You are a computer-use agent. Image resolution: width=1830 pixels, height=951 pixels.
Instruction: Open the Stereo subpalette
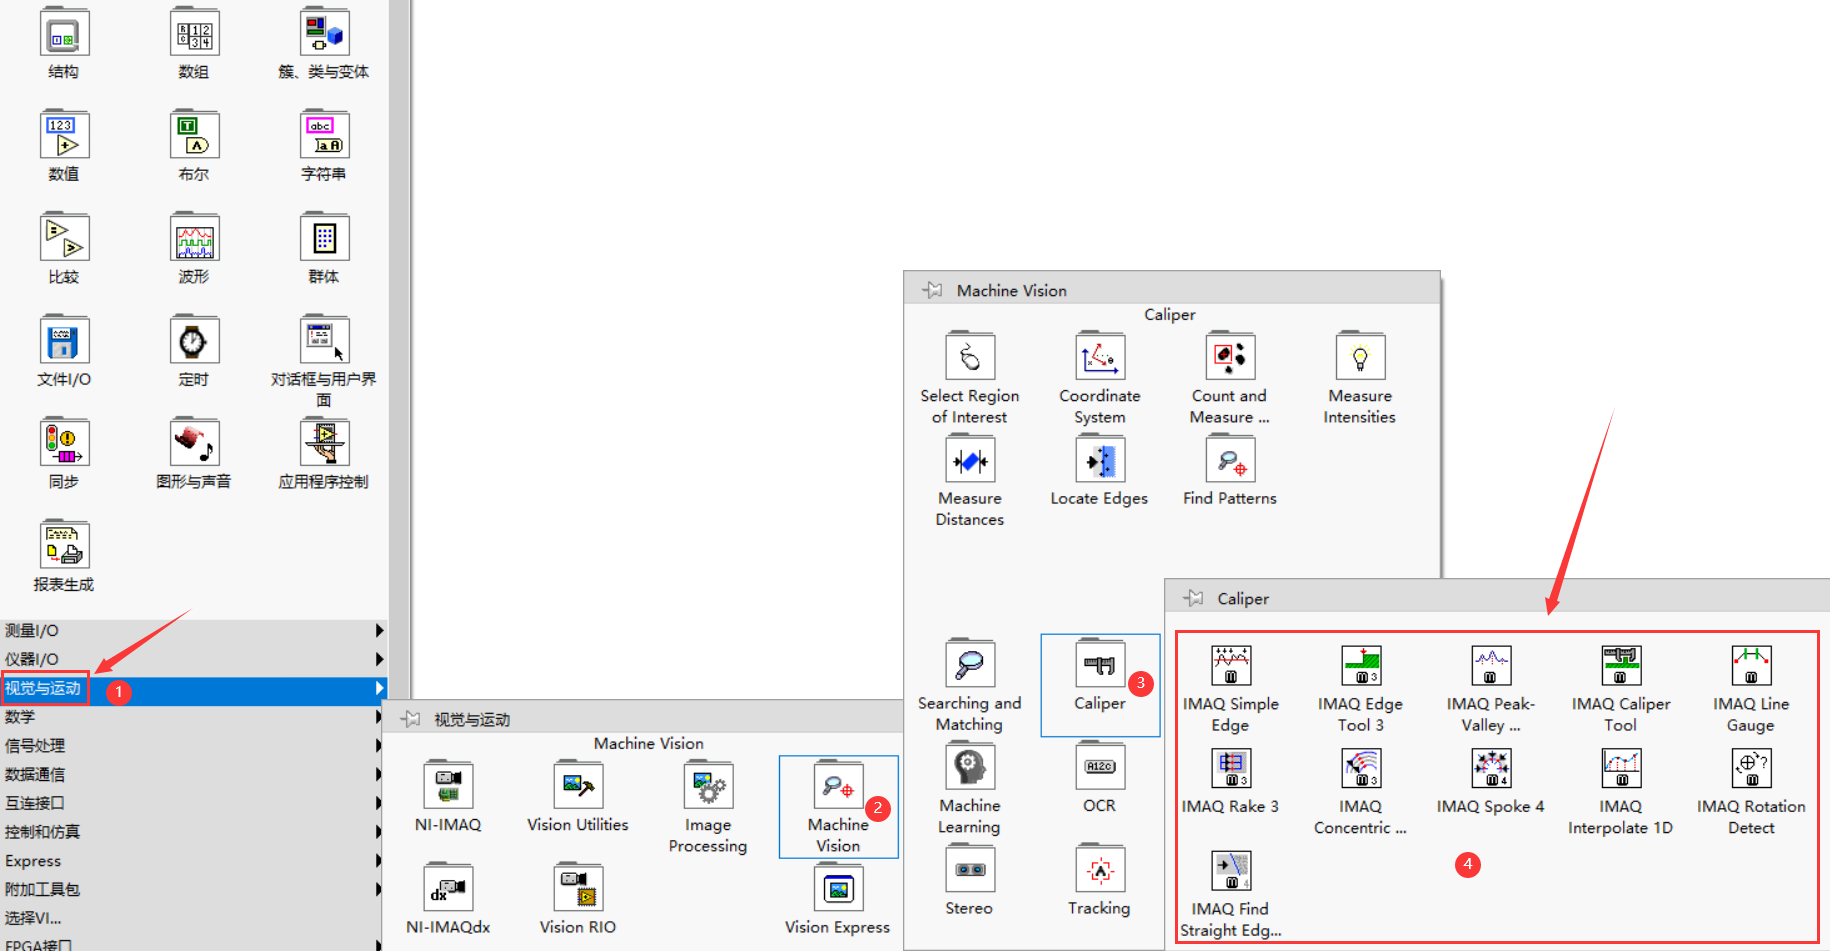[970, 869]
